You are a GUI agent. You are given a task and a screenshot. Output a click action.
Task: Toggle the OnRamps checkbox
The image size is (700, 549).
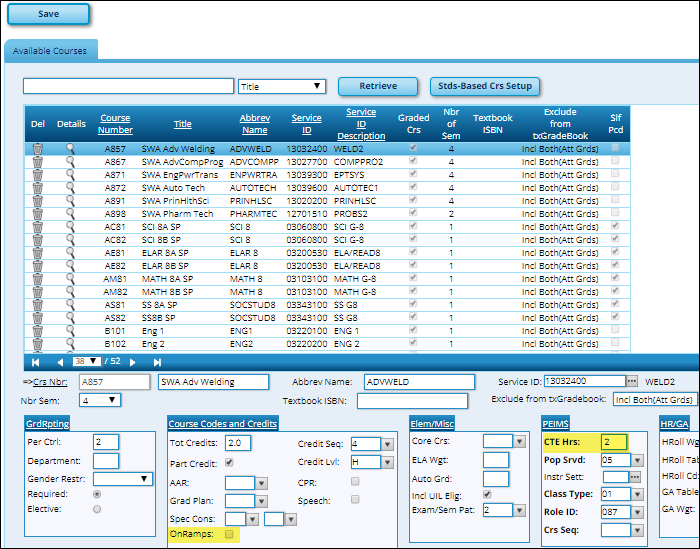click(230, 535)
